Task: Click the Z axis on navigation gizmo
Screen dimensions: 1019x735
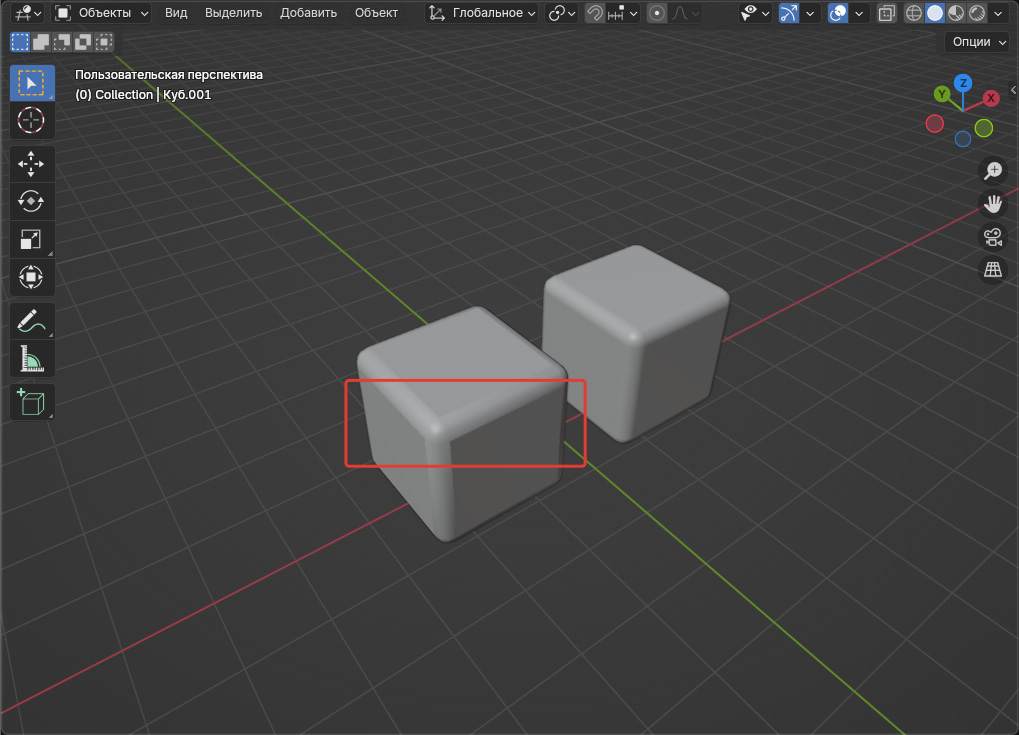Action: point(962,83)
